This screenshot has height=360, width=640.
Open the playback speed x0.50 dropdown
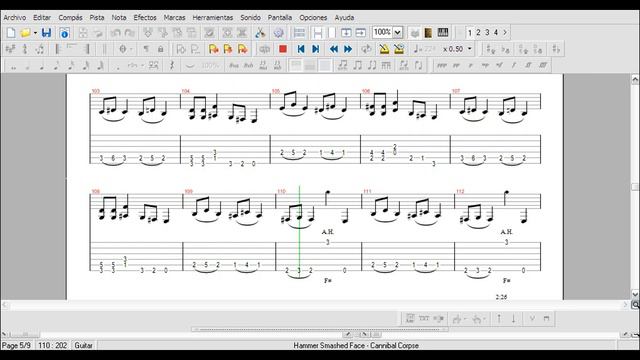(x=470, y=49)
